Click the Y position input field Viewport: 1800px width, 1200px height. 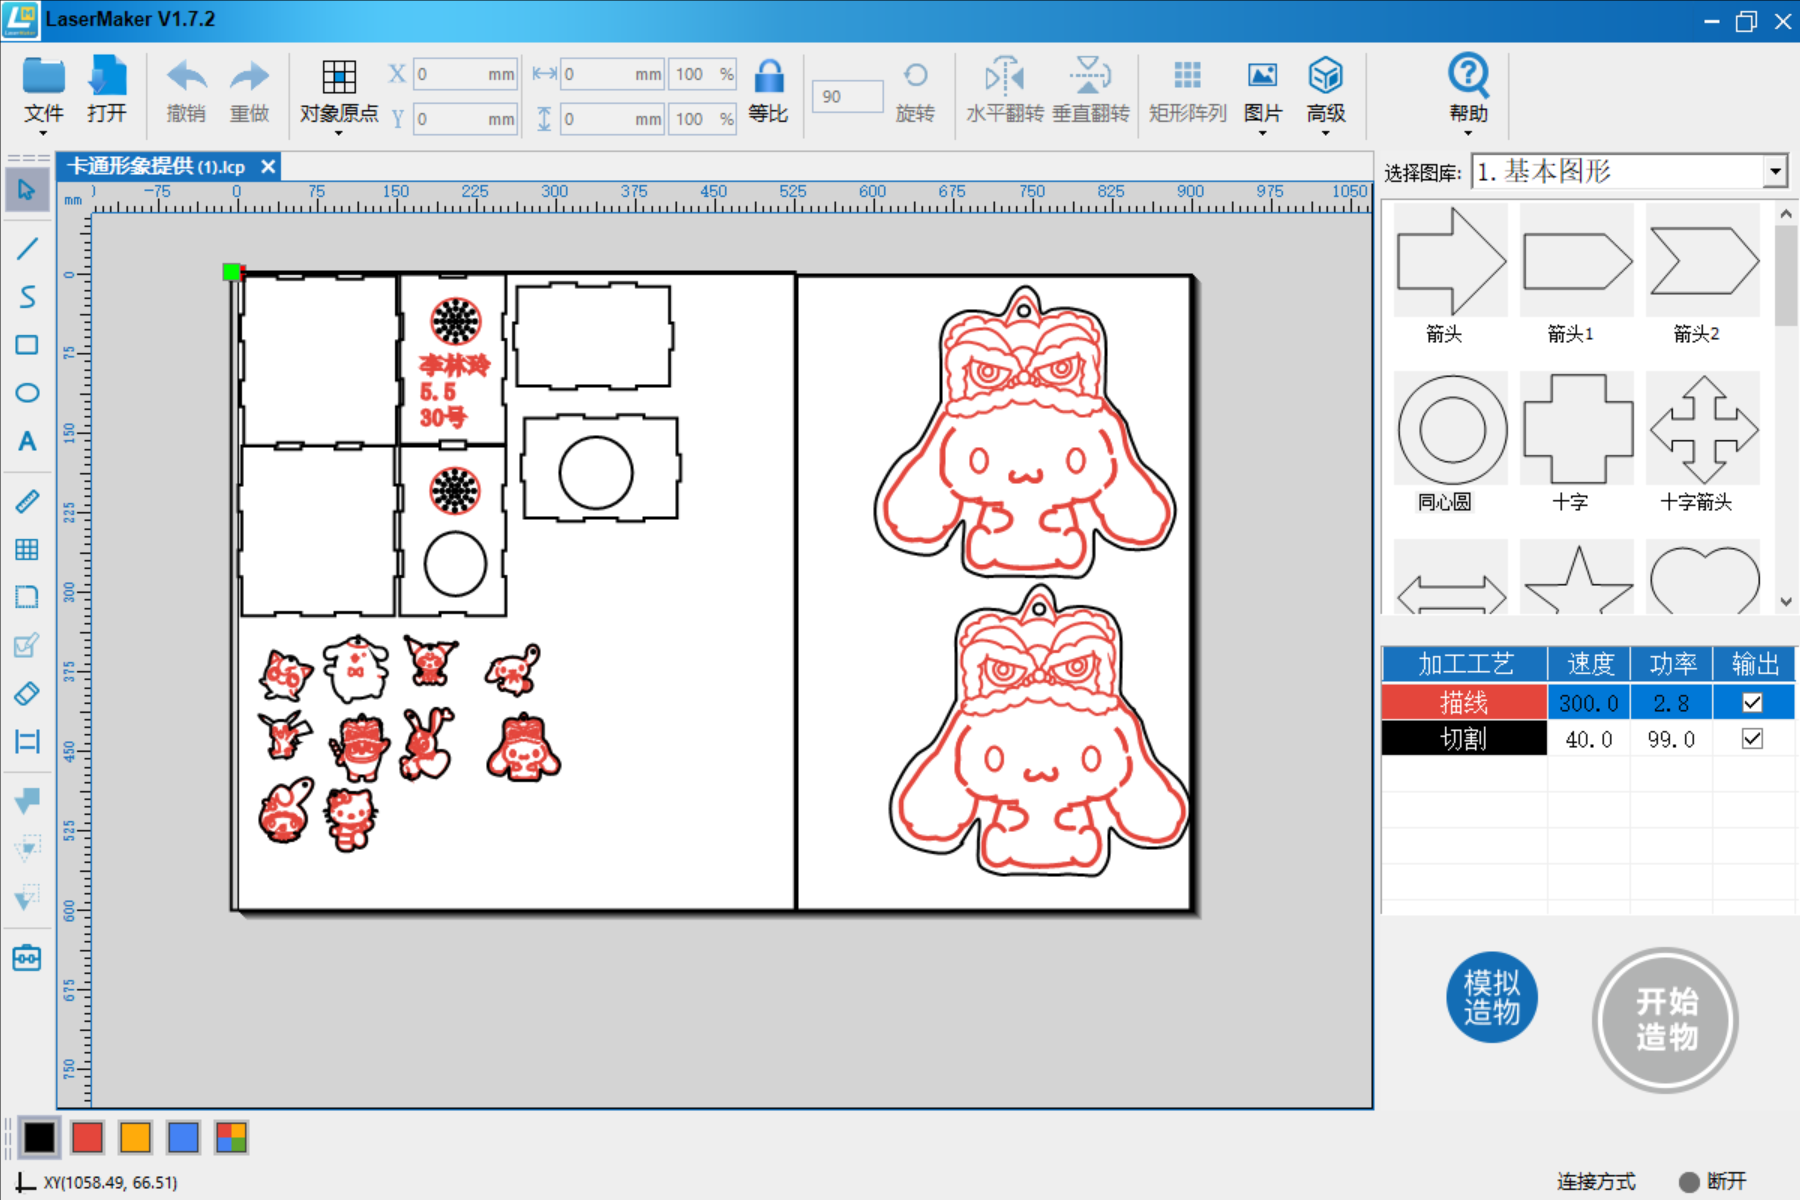[x=465, y=119]
